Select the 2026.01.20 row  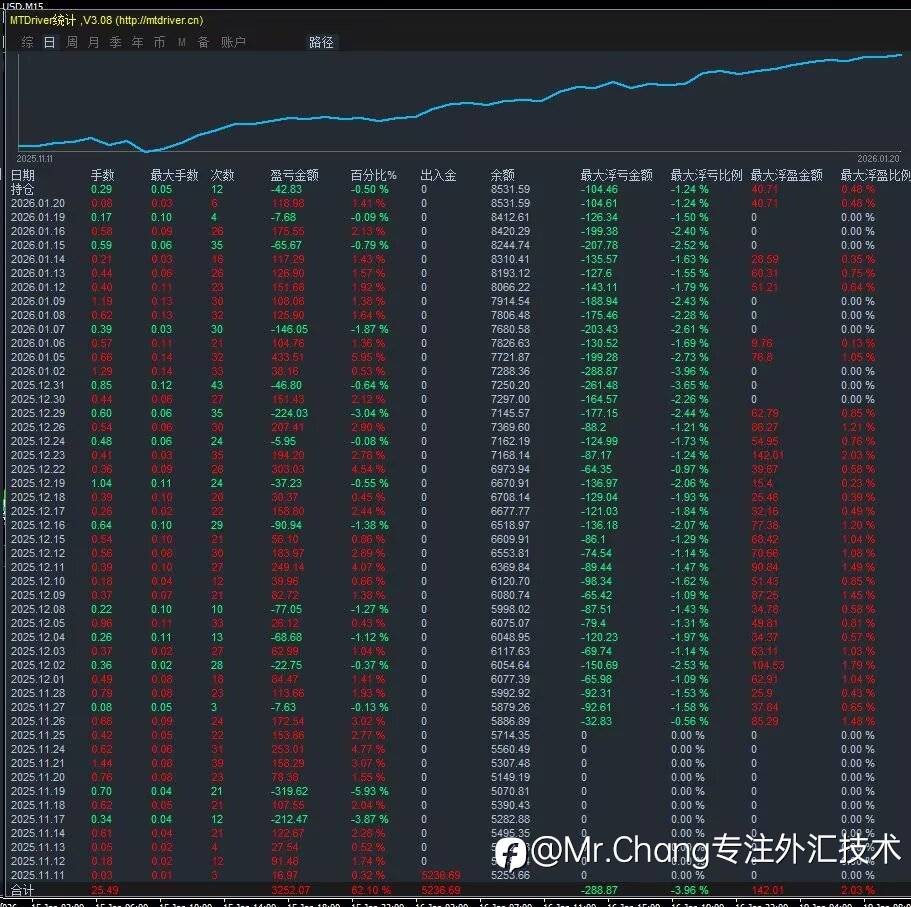pyautogui.click(x=456, y=203)
